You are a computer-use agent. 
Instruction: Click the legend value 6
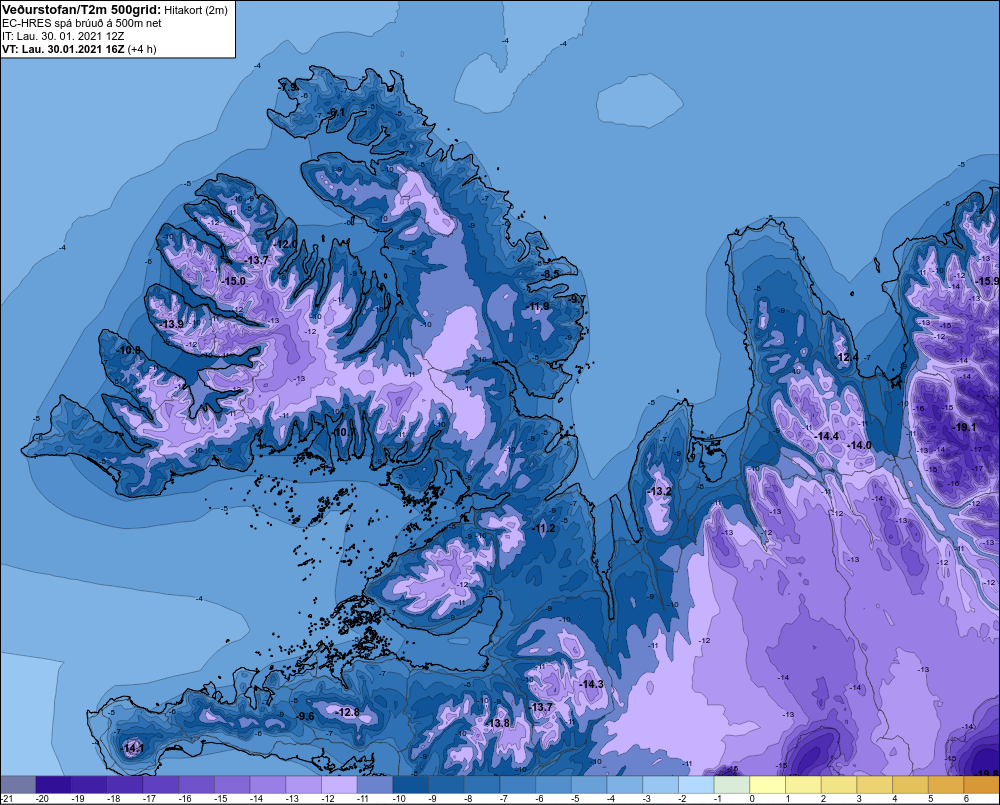(966, 799)
